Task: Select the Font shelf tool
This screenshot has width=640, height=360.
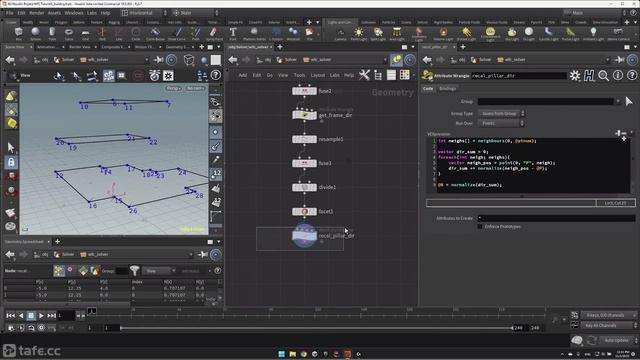Action: [x=233, y=33]
